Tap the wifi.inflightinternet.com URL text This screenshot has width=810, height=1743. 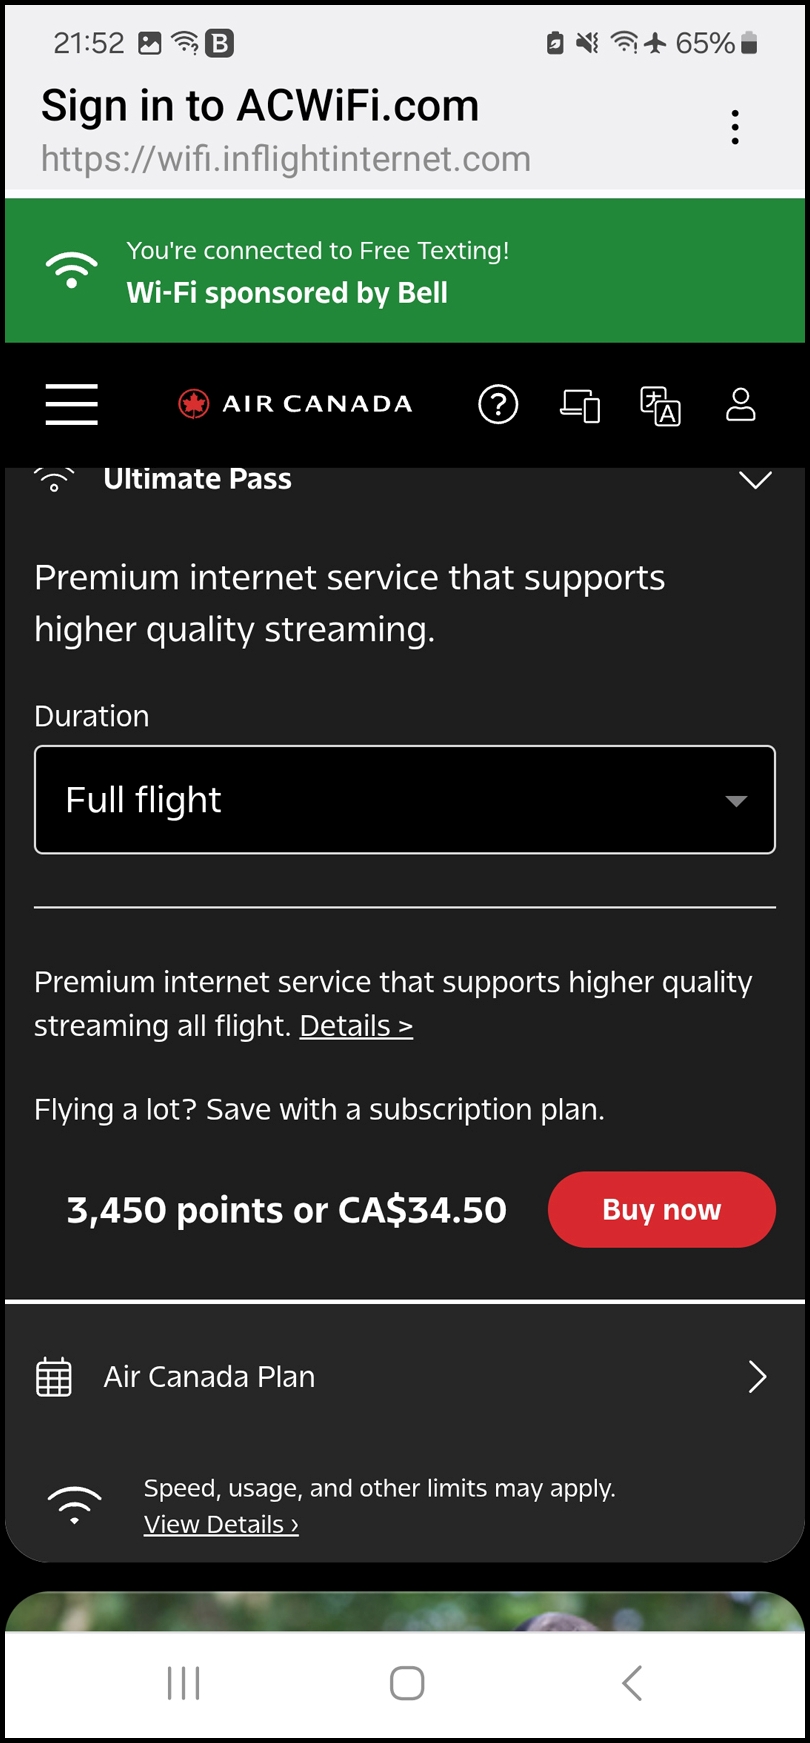(286, 159)
